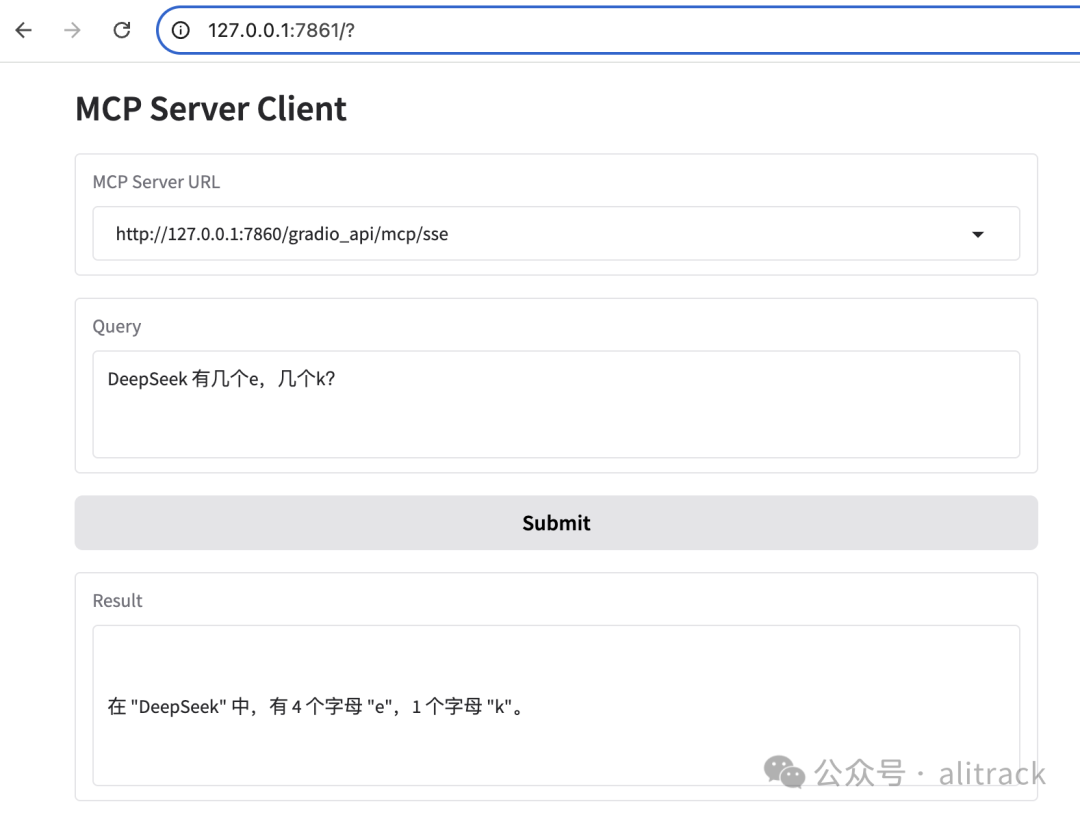1080x817 pixels.
Task: Focus the address bar showing 127.0.0.1:7861
Action: point(620,30)
